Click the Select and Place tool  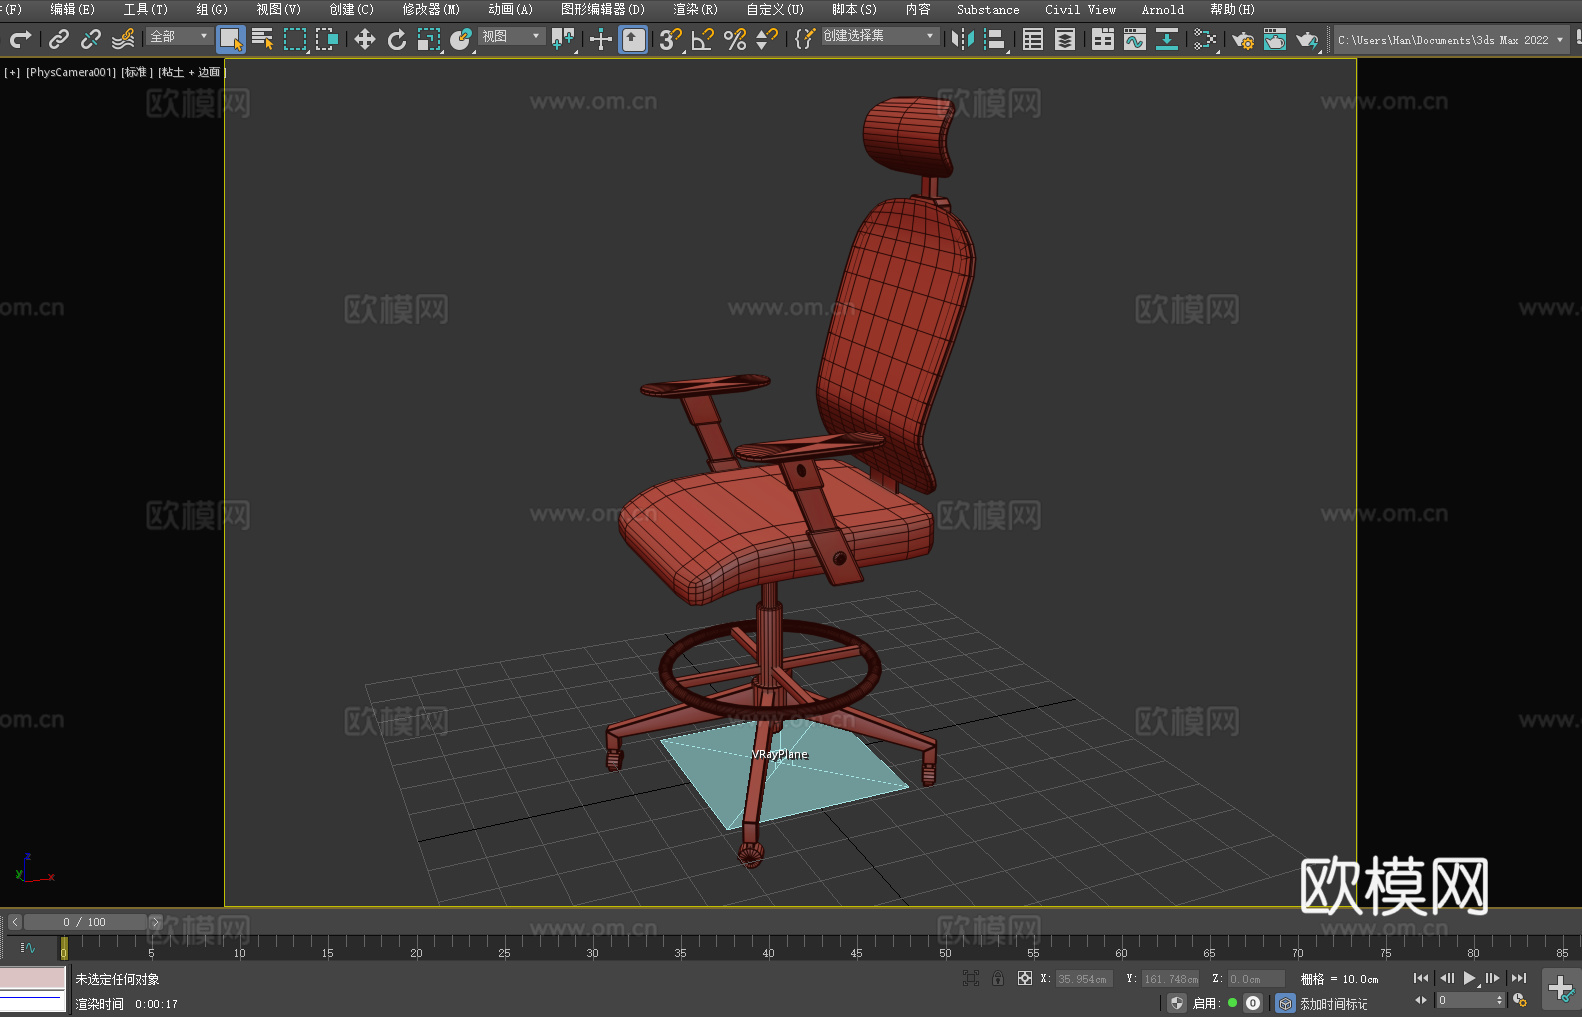point(461,39)
